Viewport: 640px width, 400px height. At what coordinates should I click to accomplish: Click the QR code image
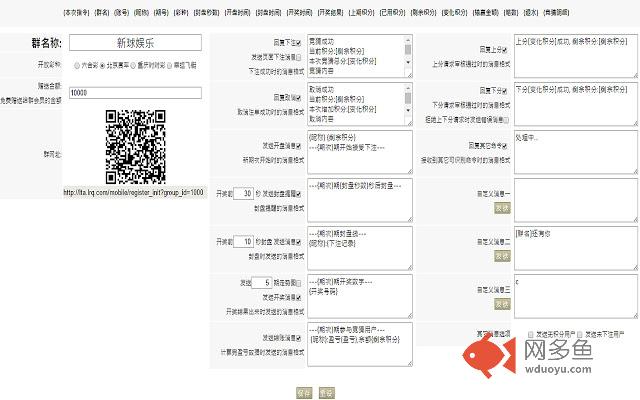tap(136, 147)
